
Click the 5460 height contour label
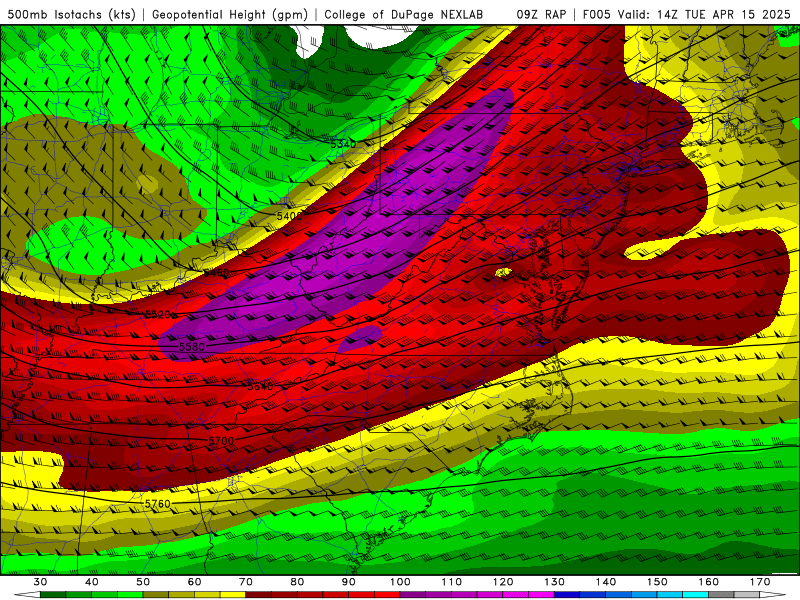(217, 273)
